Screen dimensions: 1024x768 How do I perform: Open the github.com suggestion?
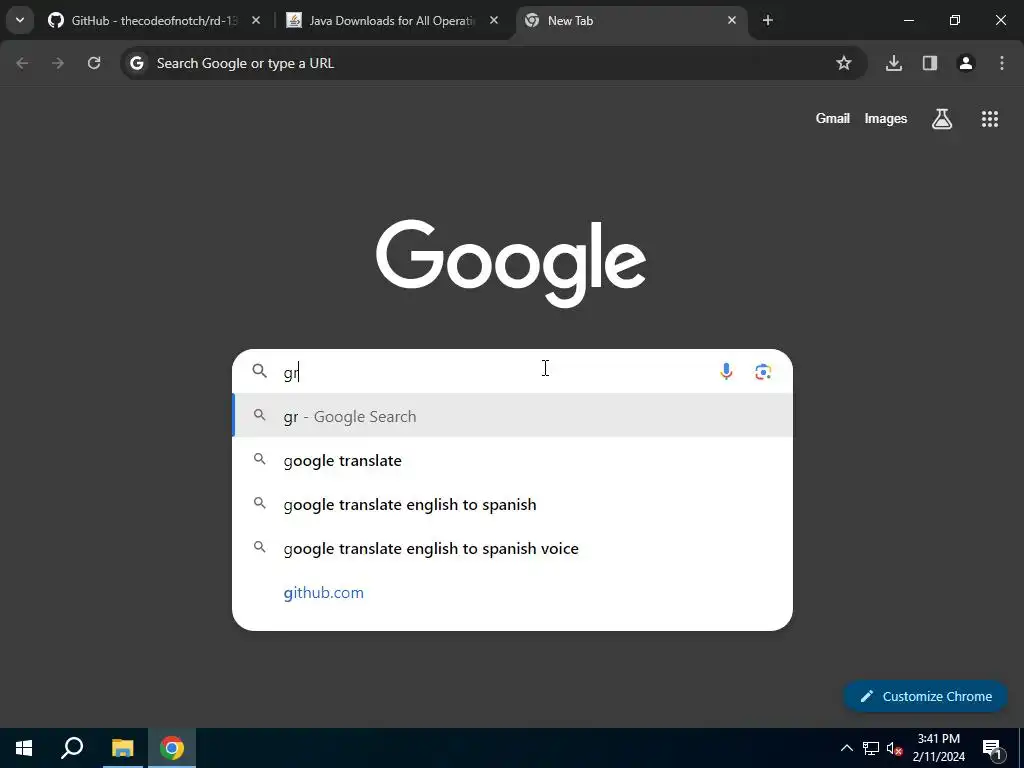click(513, 592)
